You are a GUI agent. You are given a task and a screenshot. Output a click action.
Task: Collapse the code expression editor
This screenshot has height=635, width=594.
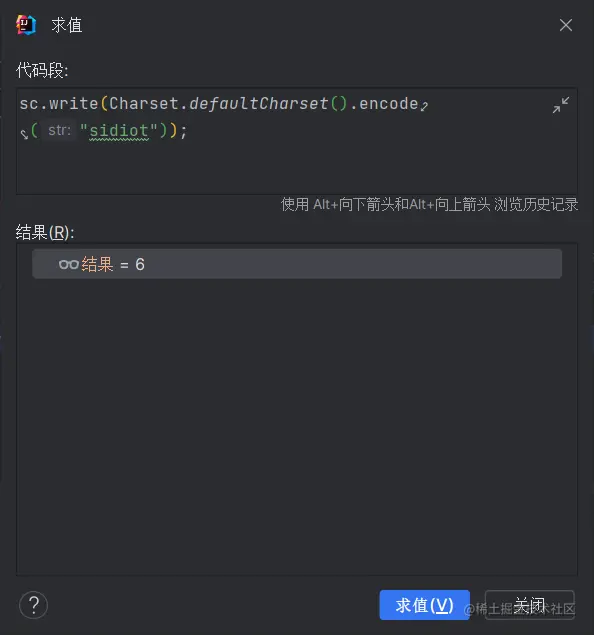point(561,105)
